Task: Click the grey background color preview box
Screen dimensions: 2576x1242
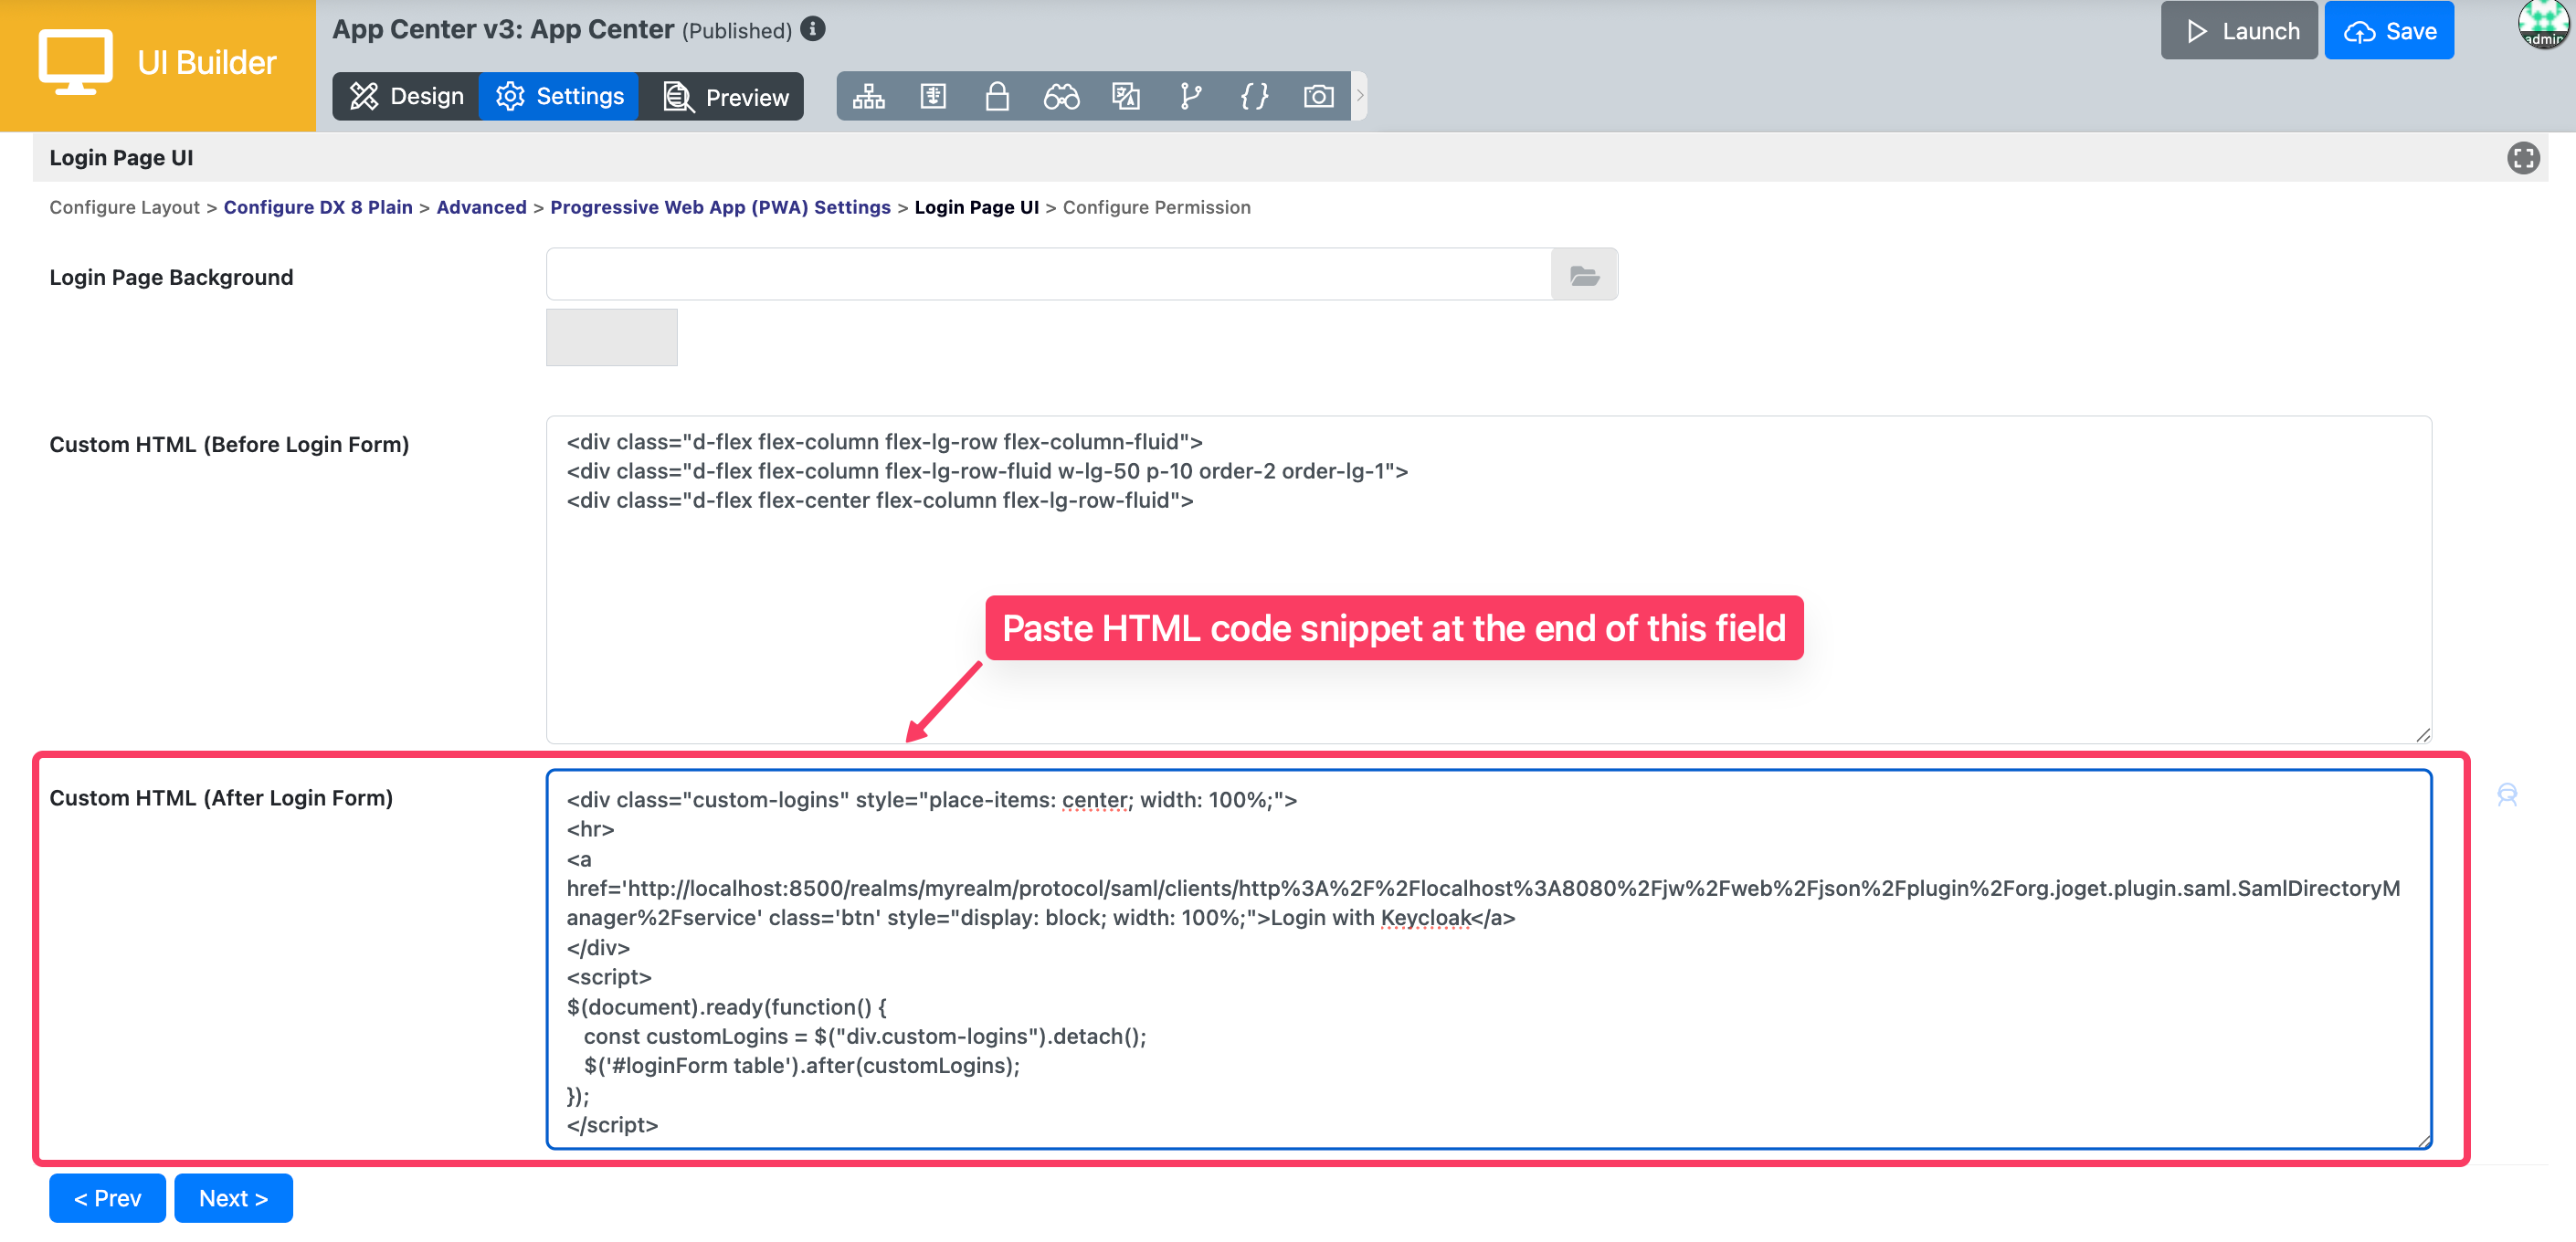Action: click(x=611, y=337)
